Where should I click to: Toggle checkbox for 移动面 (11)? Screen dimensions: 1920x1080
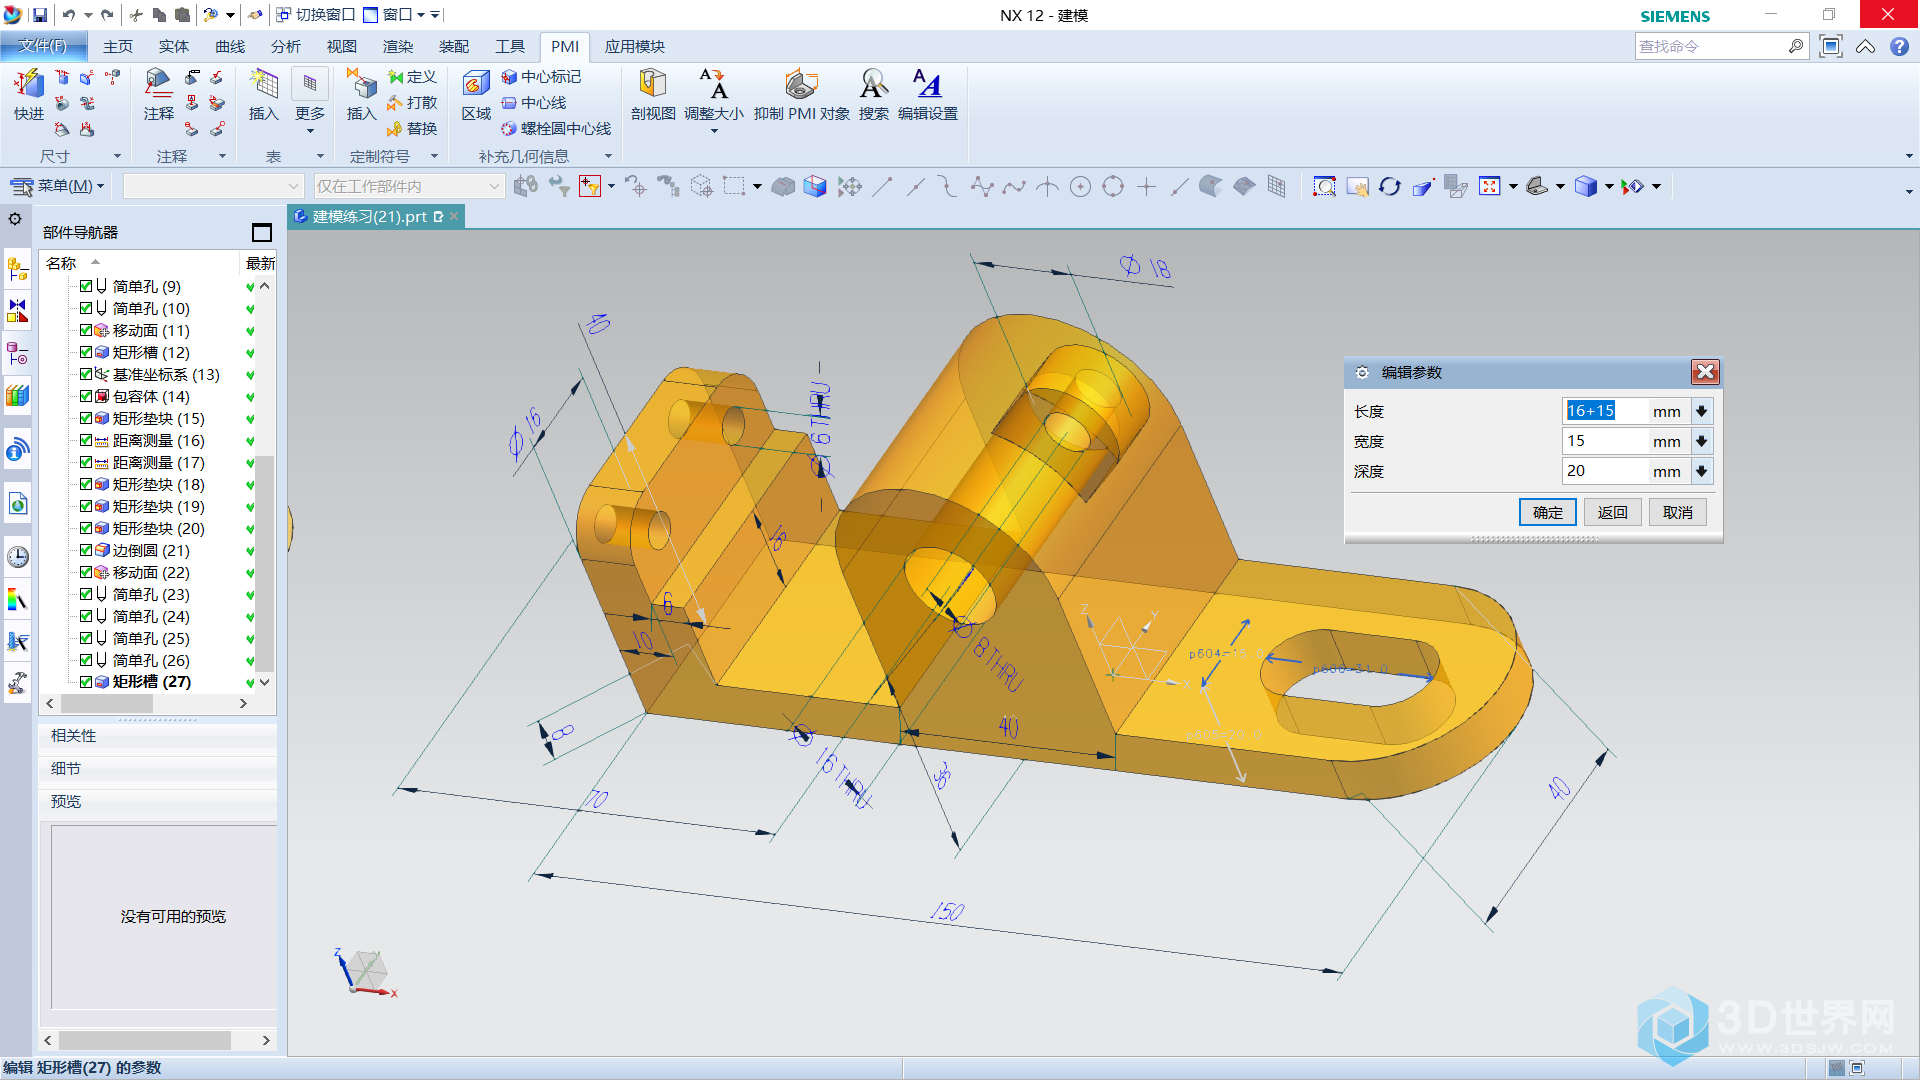point(86,330)
